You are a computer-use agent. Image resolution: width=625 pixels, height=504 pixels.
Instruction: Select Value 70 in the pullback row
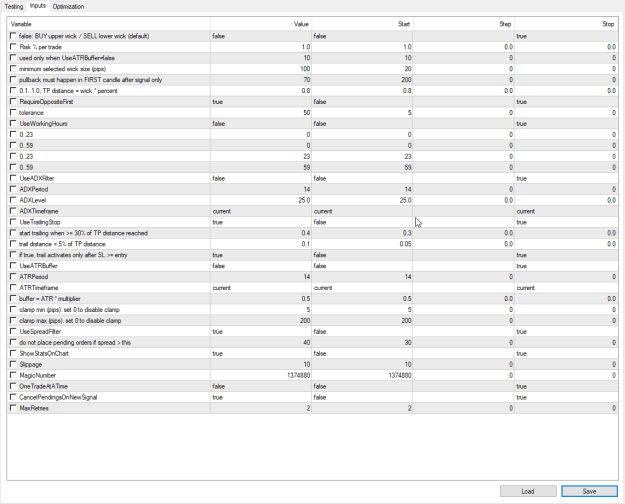click(x=261, y=80)
